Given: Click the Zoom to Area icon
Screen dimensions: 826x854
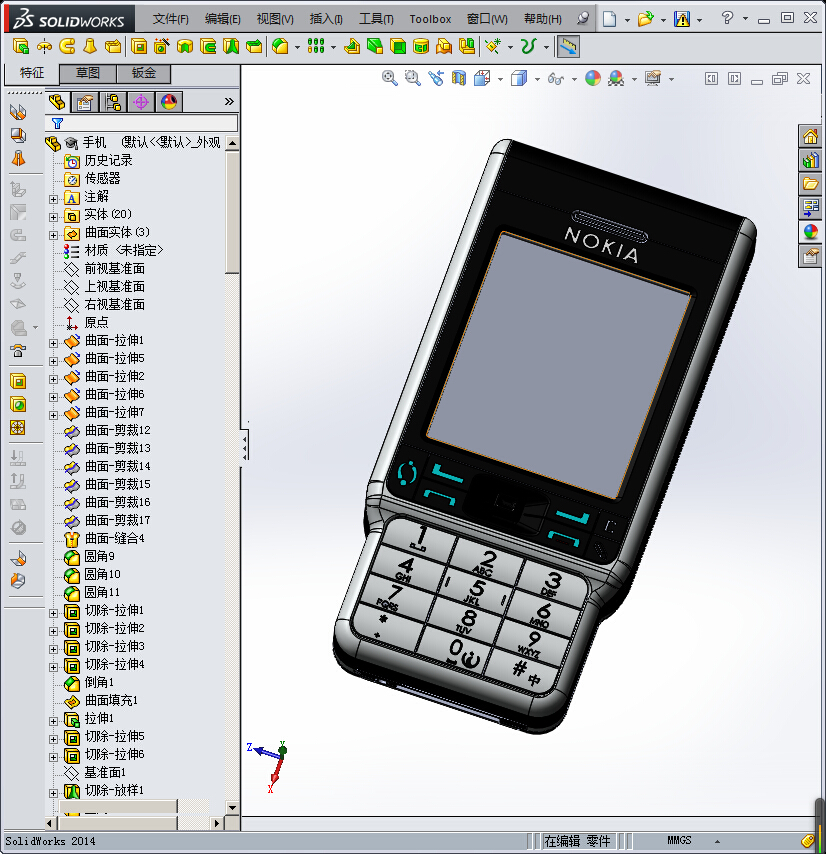Looking at the screenshot, I should 413,78.
